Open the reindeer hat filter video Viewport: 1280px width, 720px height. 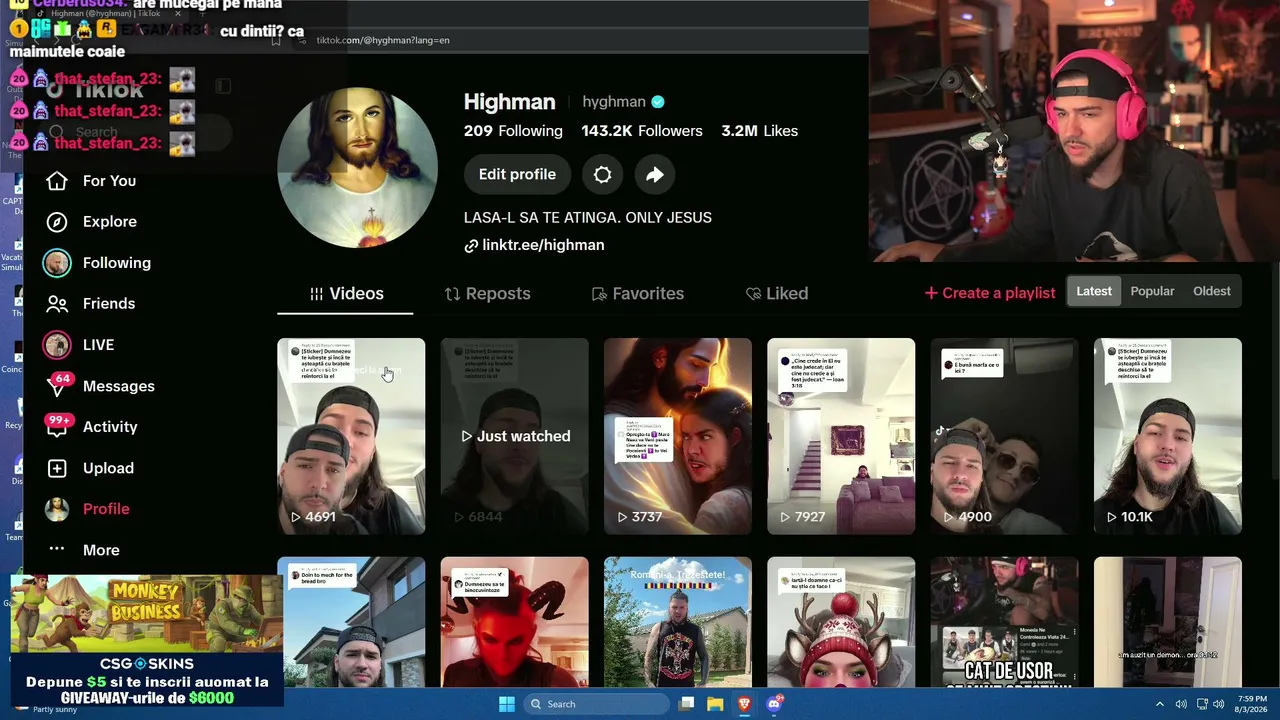click(841, 622)
